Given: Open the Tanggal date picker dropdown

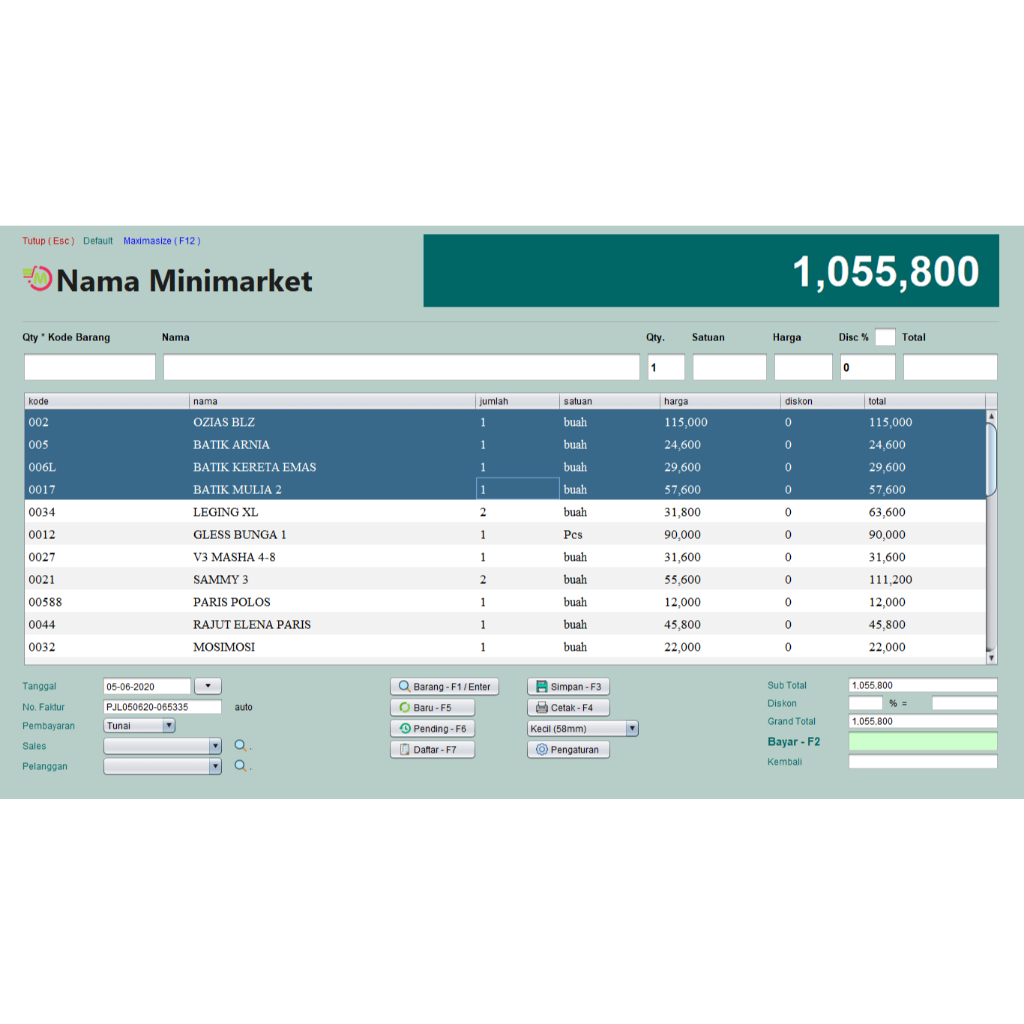Looking at the screenshot, I should [208, 686].
